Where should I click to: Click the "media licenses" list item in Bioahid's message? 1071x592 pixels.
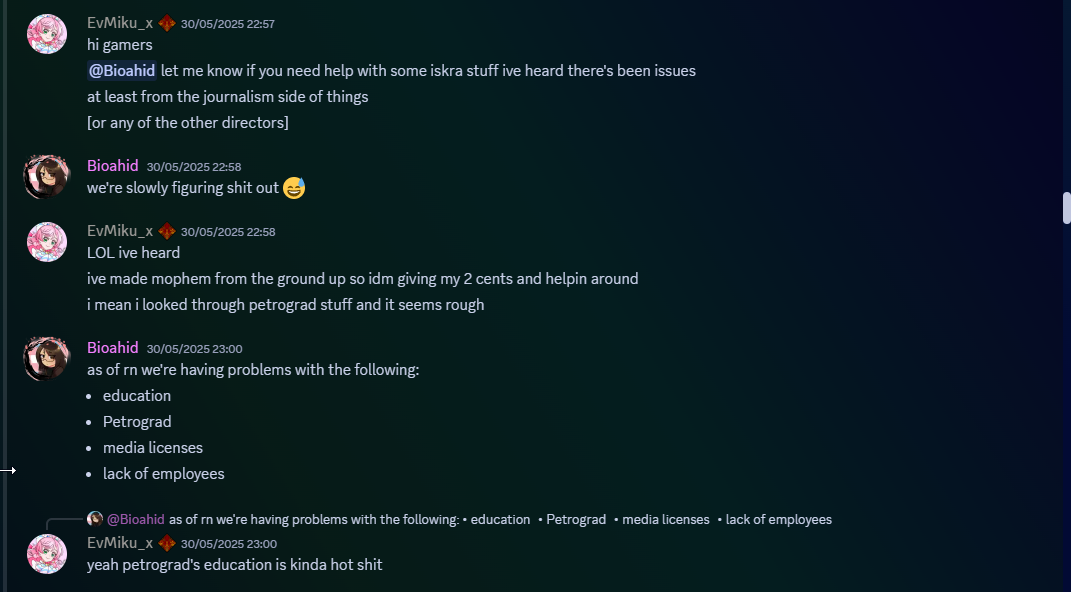coord(153,447)
